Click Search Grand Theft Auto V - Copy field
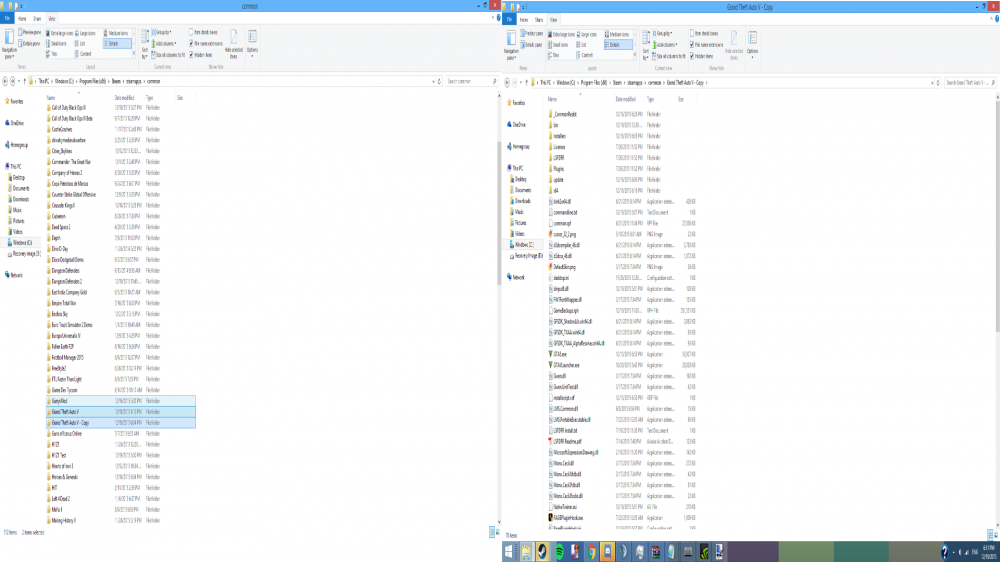 969,83
